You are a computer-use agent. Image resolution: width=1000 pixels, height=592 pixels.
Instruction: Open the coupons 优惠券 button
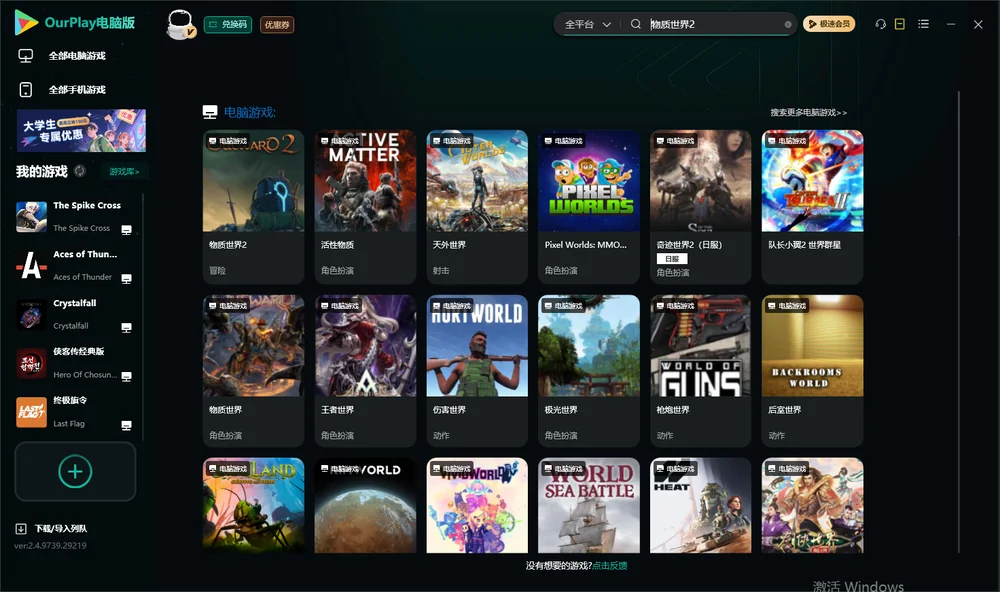(x=277, y=24)
